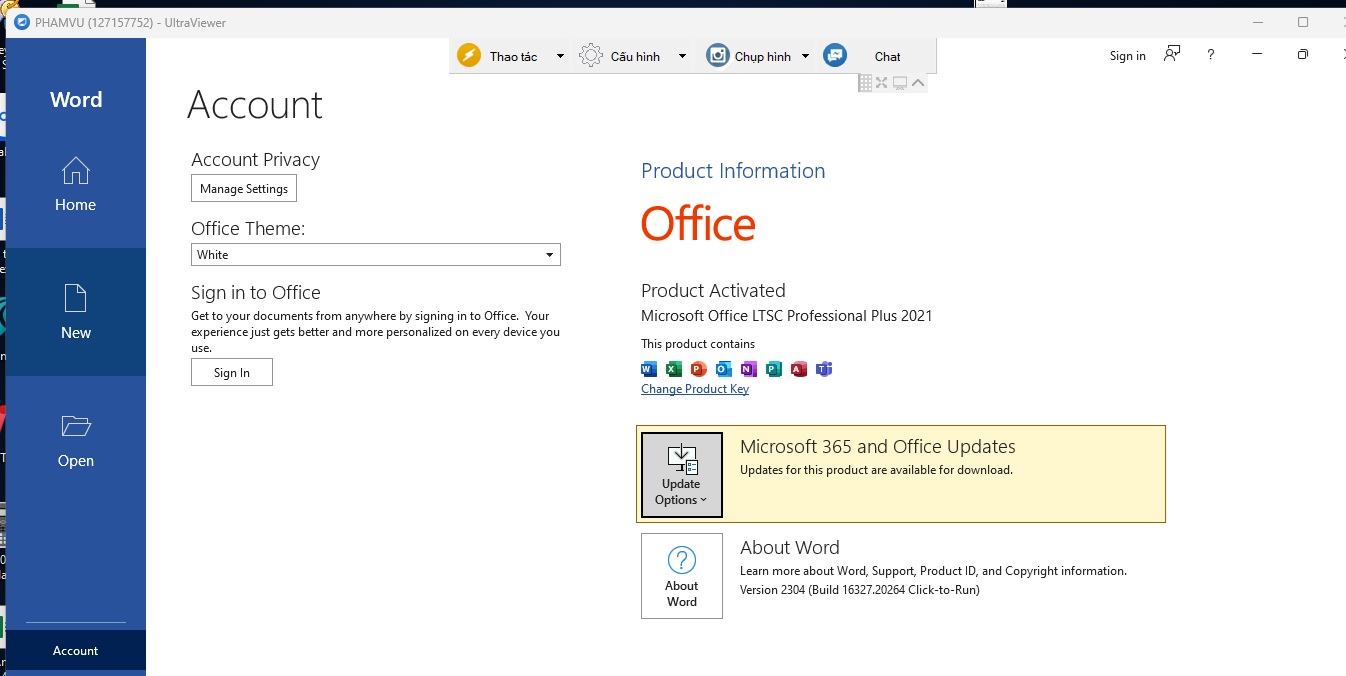Click the 'PHAMVU (127157752) - UltraViewer' title text

pyautogui.click(x=131, y=23)
